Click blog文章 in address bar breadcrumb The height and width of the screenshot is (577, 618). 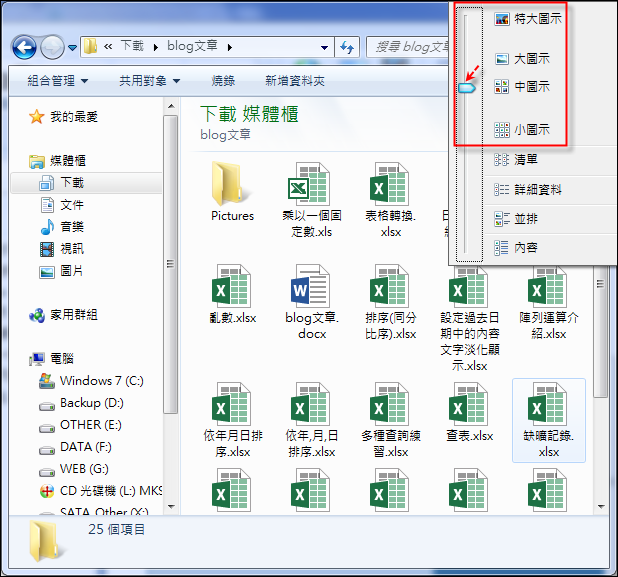pos(192,46)
